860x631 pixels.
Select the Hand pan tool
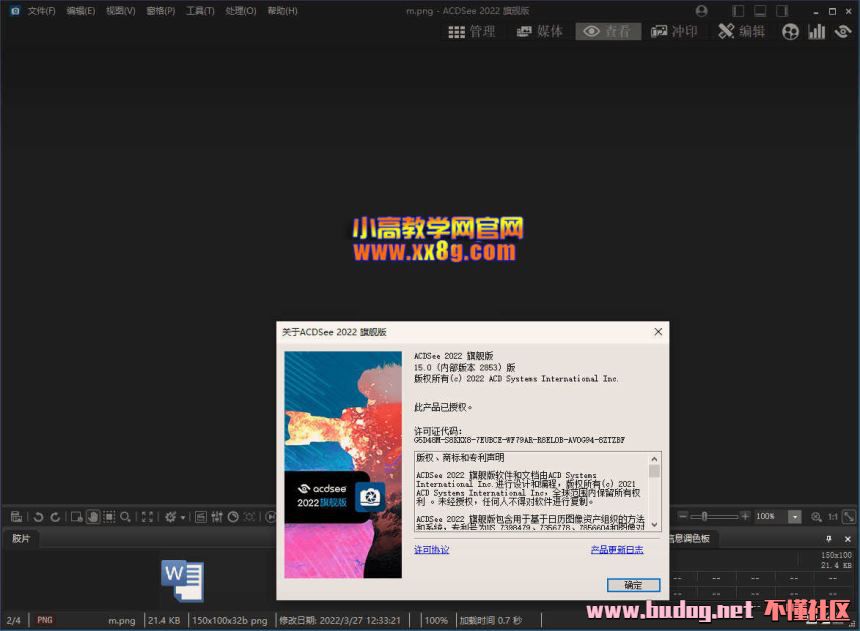point(93,516)
